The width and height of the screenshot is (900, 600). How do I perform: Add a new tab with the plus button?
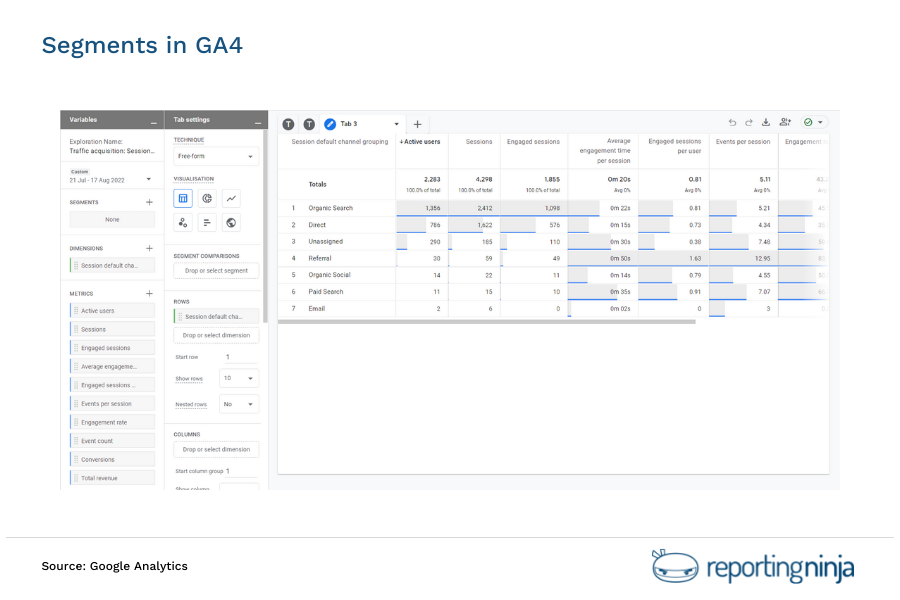tap(416, 123)
